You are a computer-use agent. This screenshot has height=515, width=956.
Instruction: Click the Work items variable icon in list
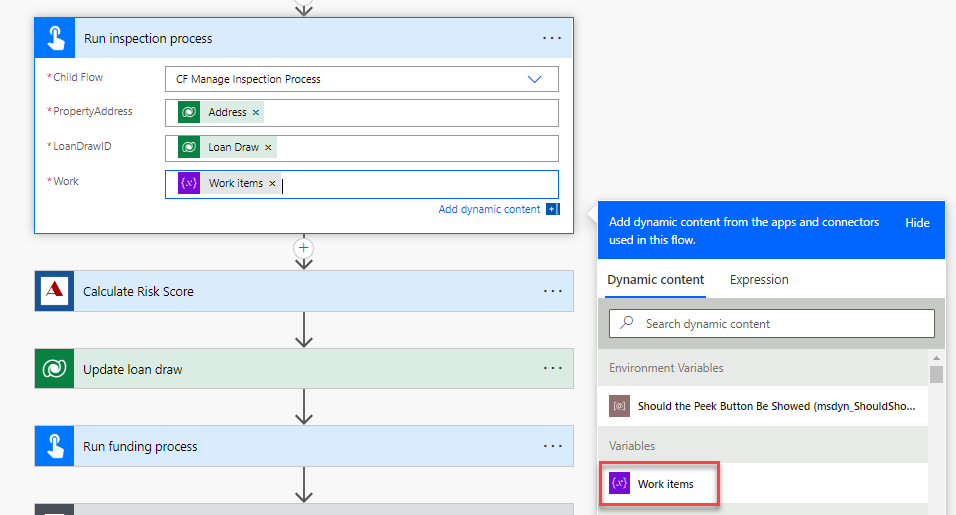620,484
